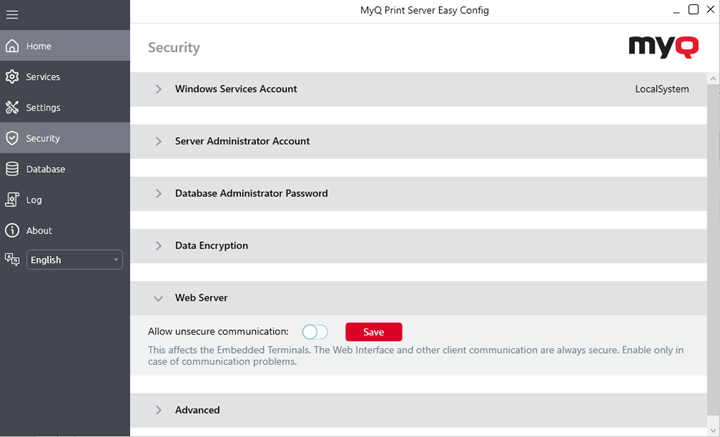Click the Database stack icon

click(12, 169)
